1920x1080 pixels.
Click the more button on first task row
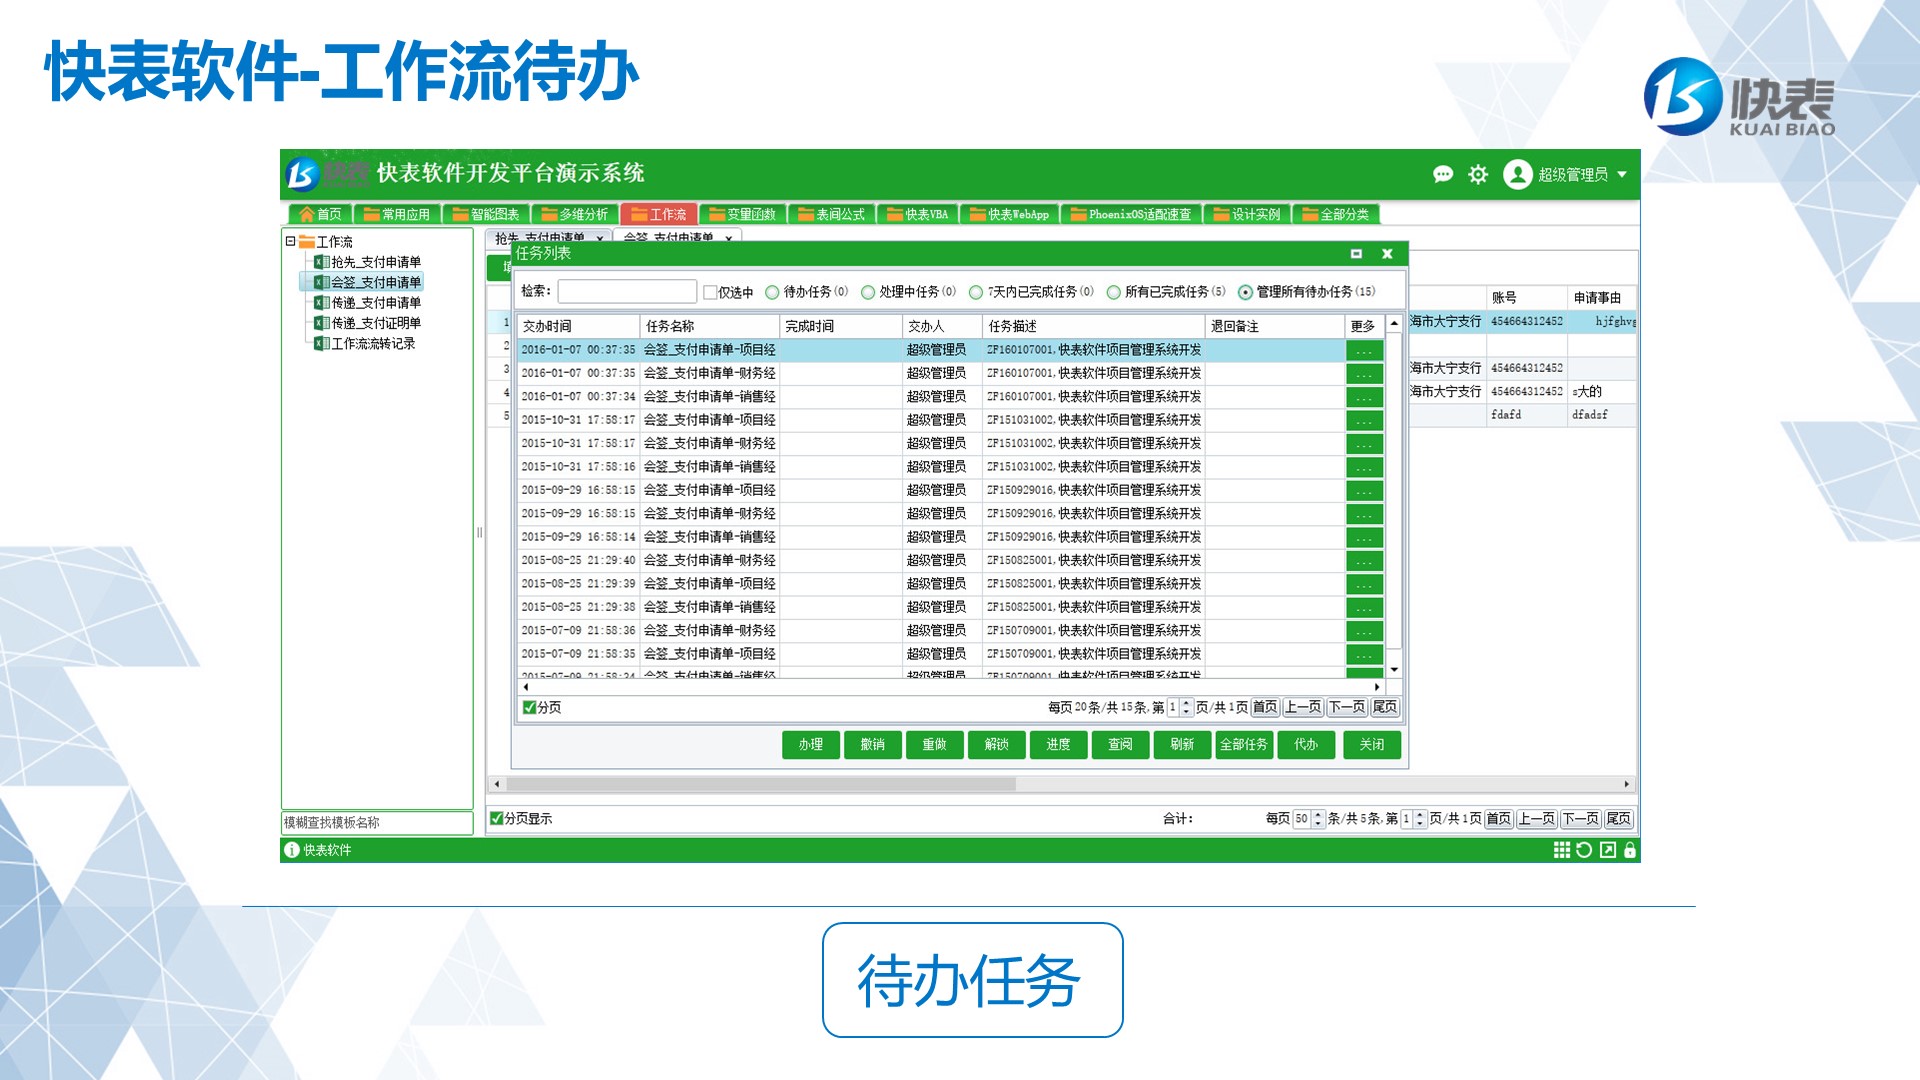tap(1364, 351)
